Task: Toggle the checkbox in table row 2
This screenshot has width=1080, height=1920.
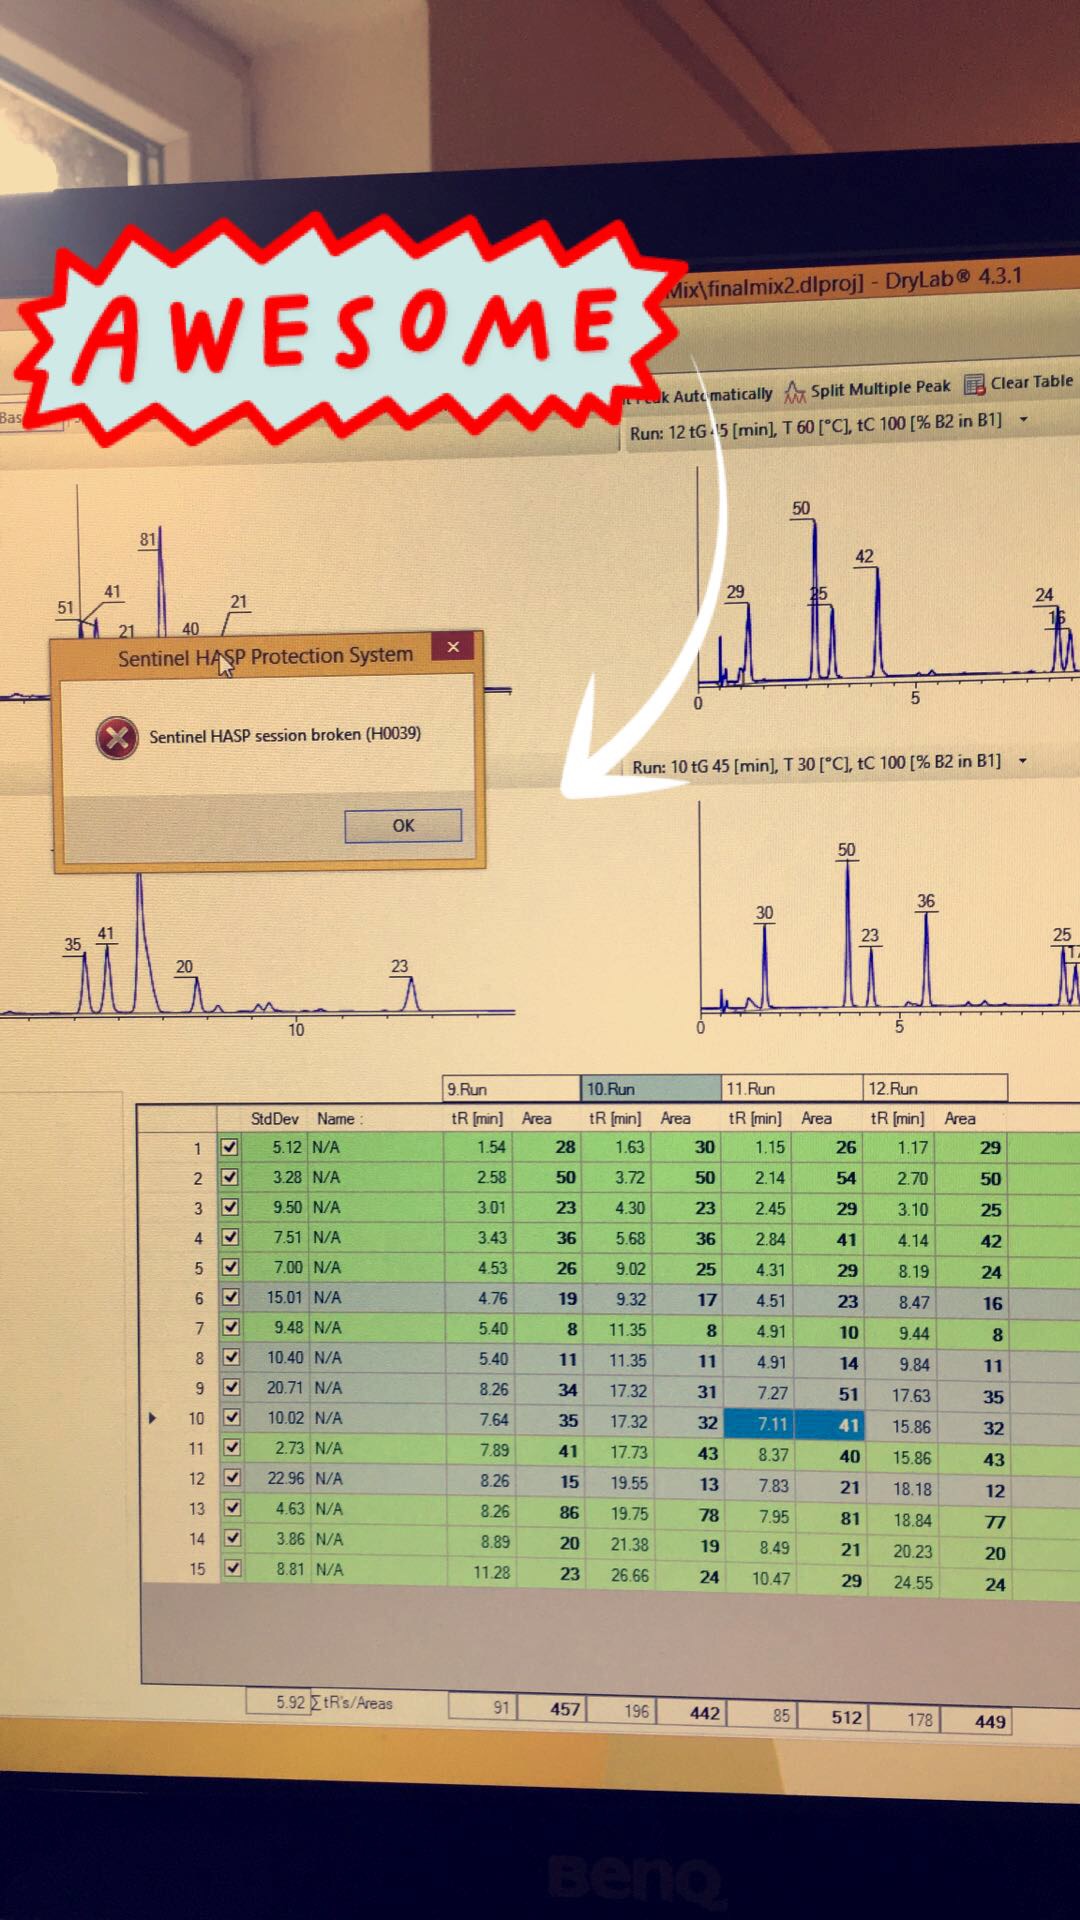Action: coord(229,1177)
